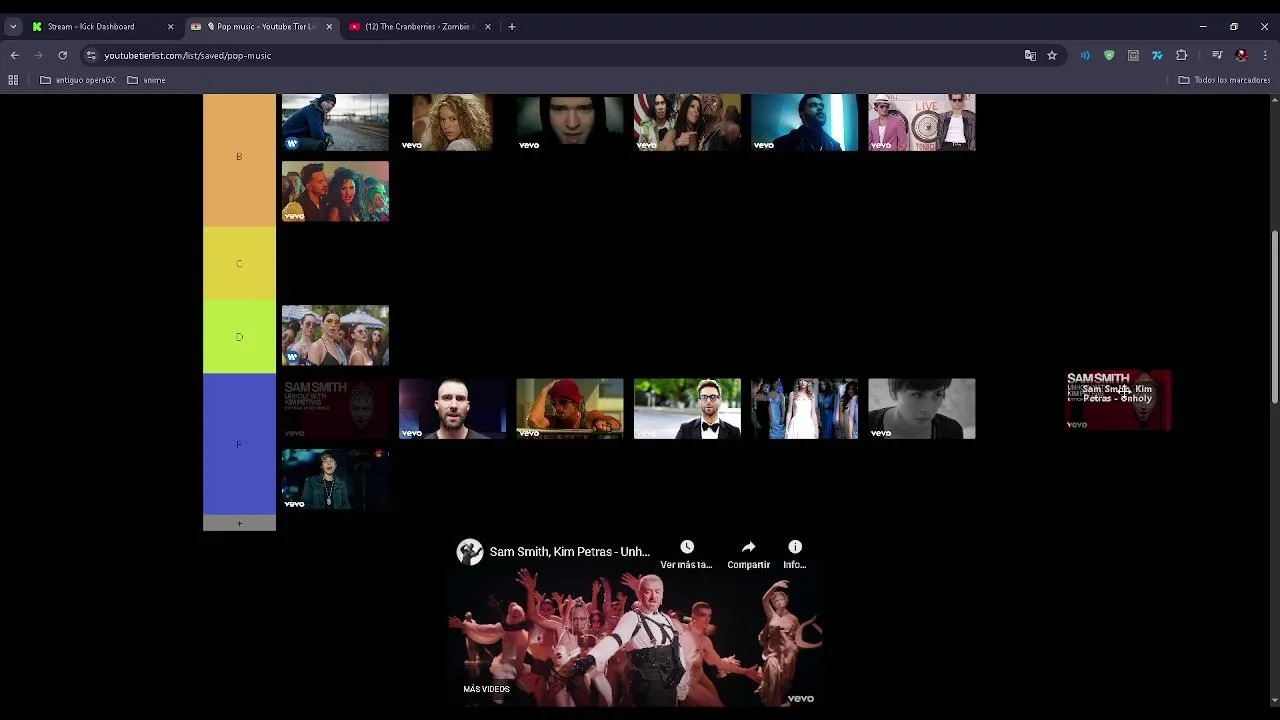Go back to the previous page

tap(14, 56)
